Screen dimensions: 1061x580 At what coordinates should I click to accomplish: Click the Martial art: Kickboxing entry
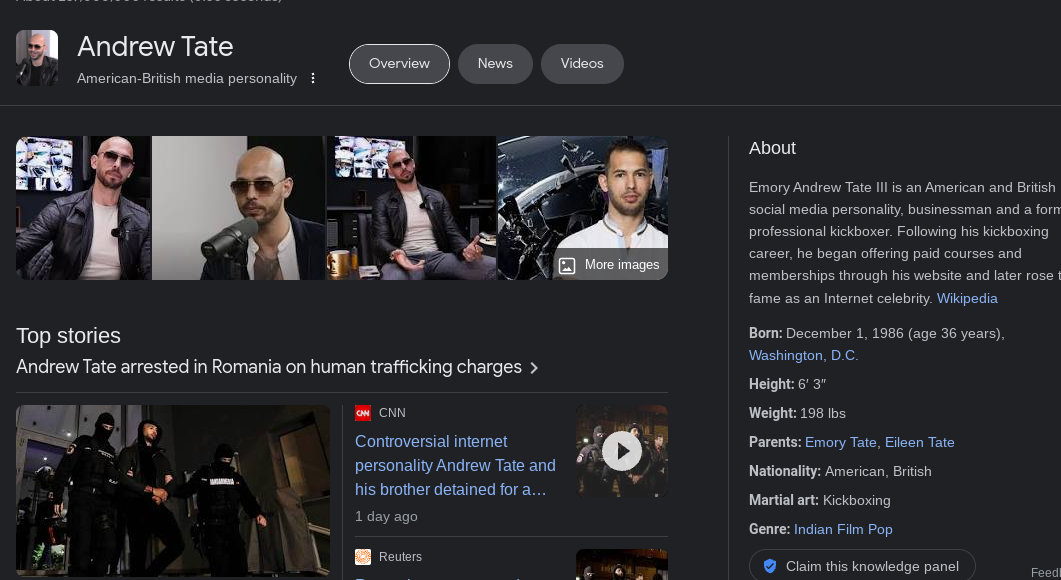819,501
